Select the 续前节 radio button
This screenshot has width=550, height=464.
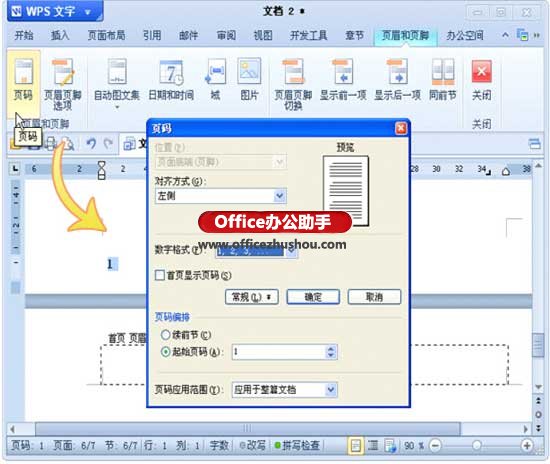pos(166,335)
